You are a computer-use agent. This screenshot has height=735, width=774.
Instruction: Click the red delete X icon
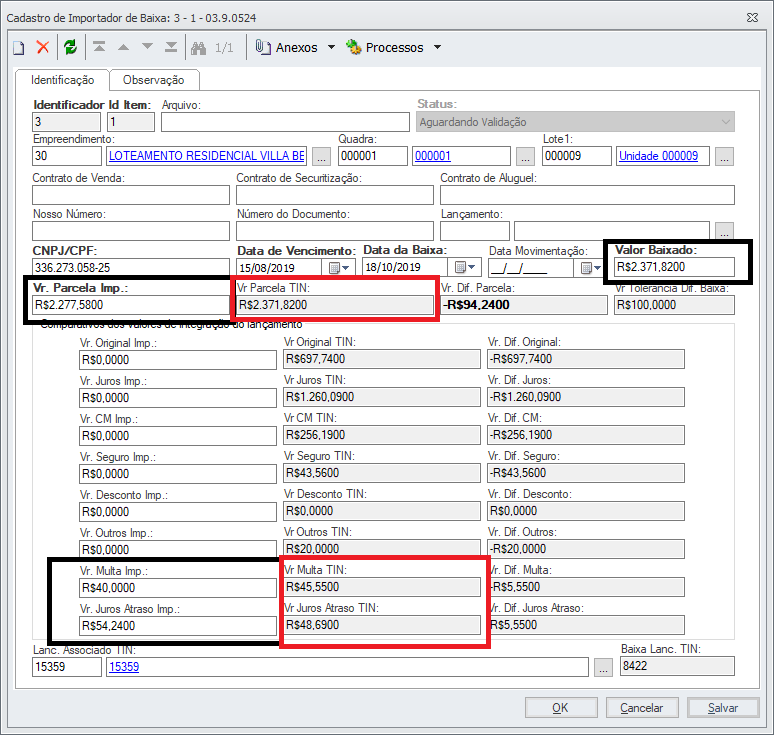(43, 47)
